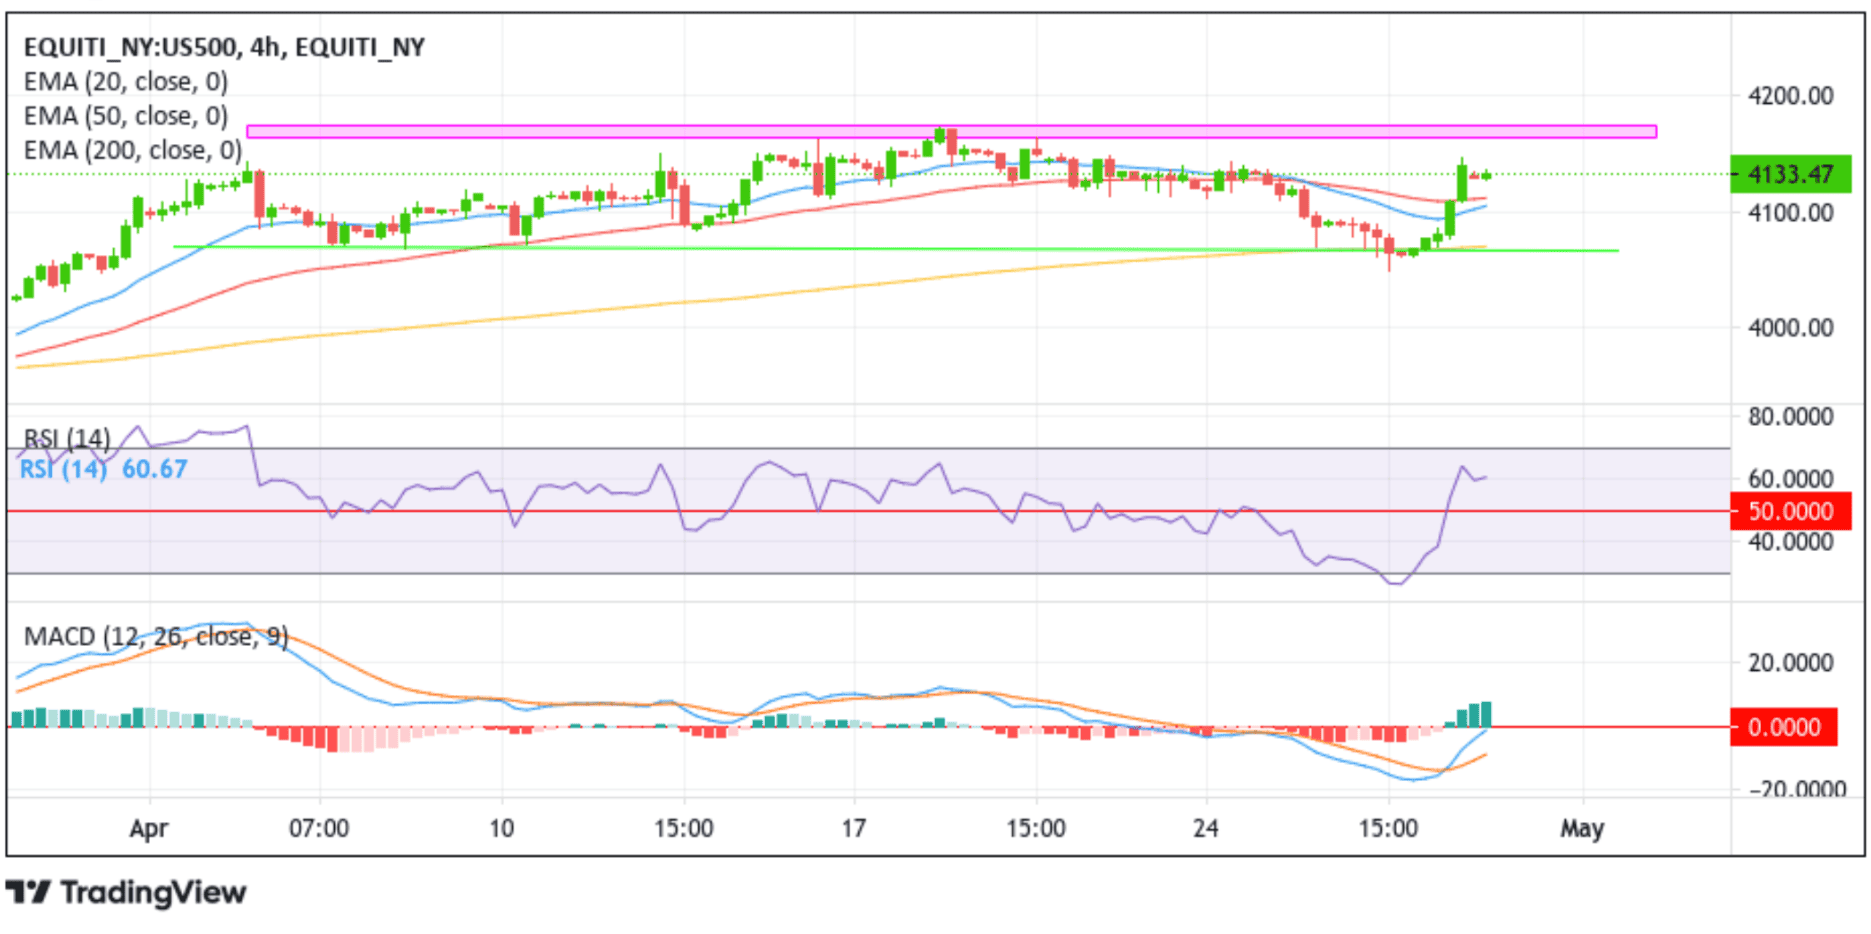This screenshot has width=1871, height=934.
Task: Select the green horizontal support line
Action: [x=896, y=249]
